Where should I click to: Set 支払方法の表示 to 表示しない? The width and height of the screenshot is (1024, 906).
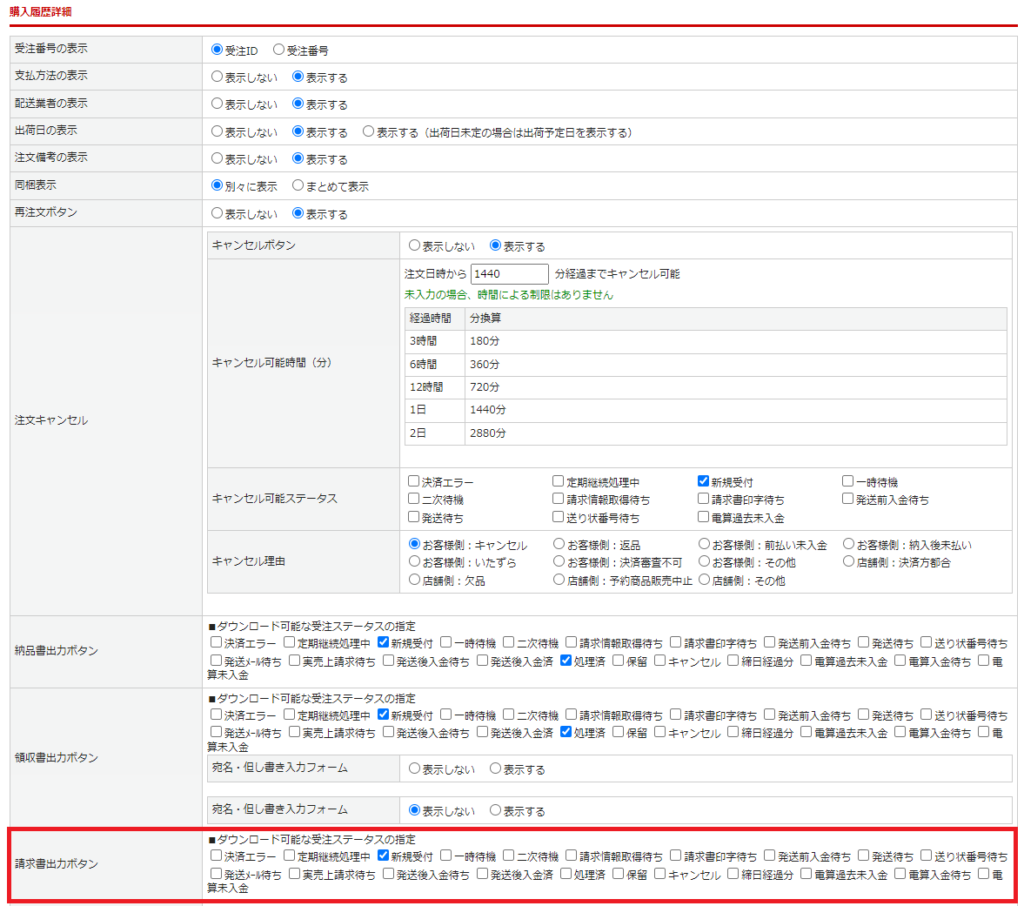click(217, 77)
